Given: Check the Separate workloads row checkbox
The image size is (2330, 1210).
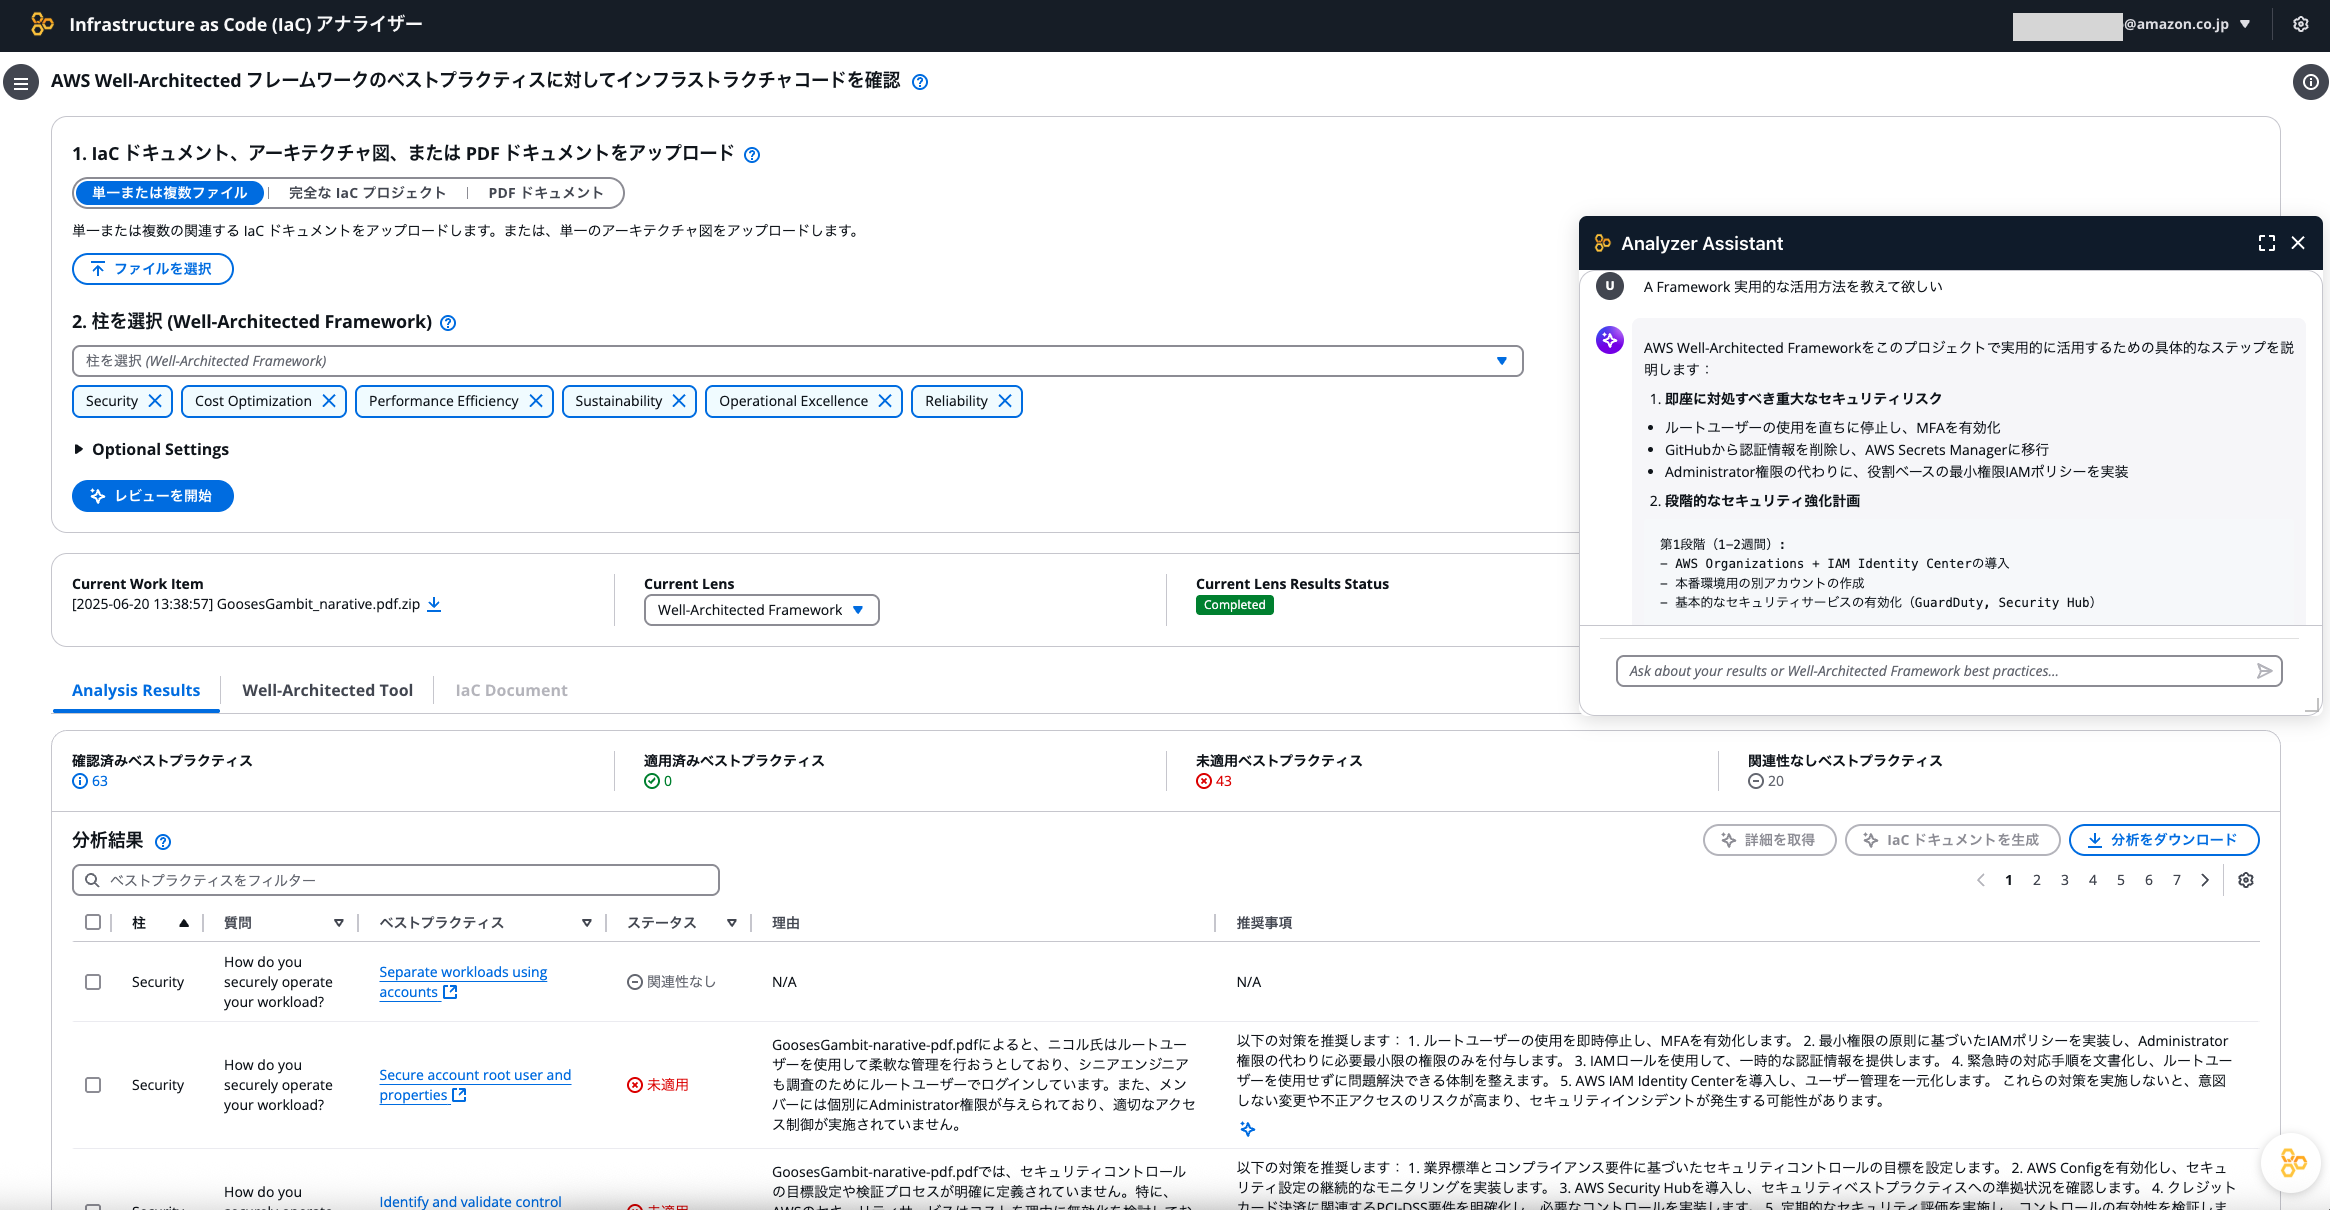Looking at the screenshot, I should coord(93,982).
